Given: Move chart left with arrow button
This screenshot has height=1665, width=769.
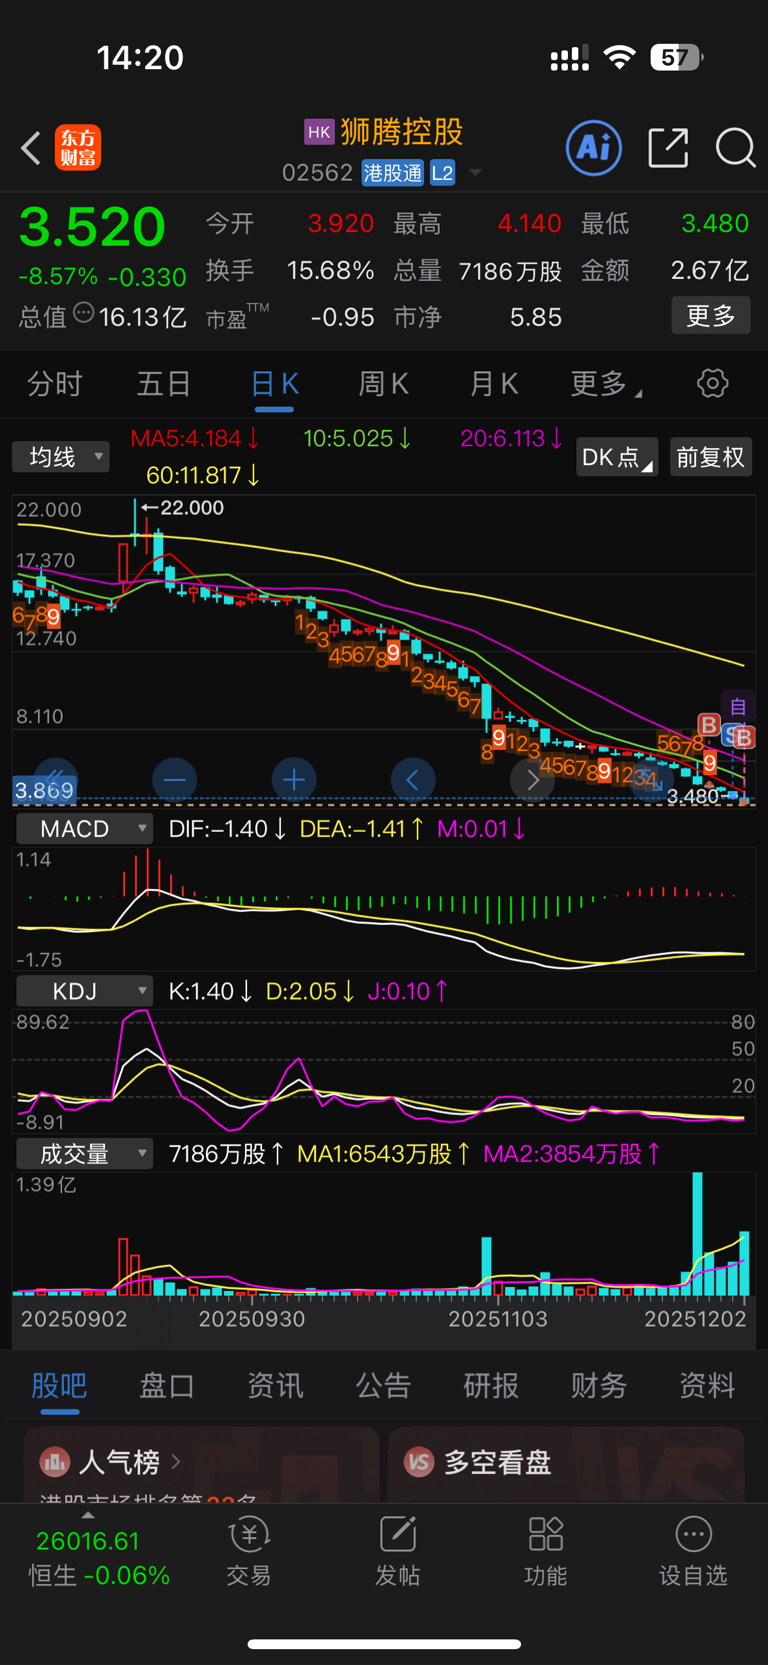Looking at the screenshot, I should 413,779.
